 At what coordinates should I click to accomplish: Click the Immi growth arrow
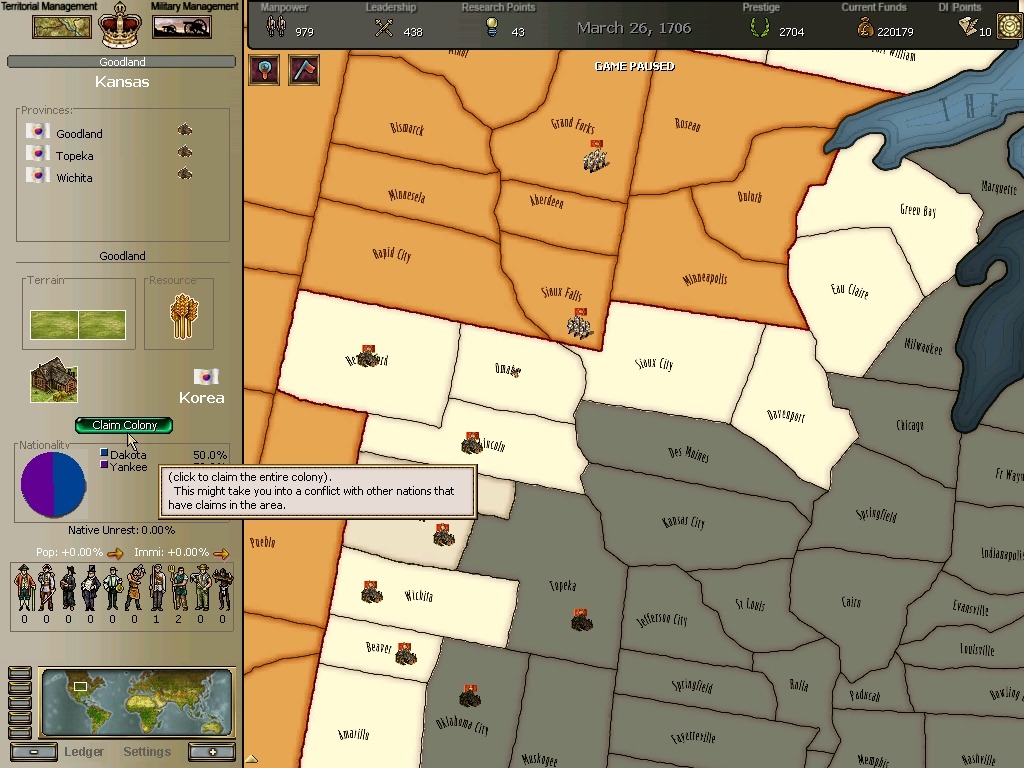coord(221,554)
